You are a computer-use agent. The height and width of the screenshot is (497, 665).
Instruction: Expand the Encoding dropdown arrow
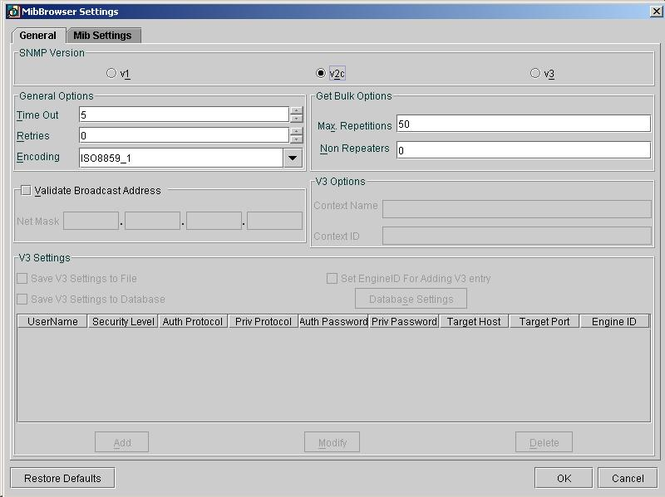click(x=293, y=158)
